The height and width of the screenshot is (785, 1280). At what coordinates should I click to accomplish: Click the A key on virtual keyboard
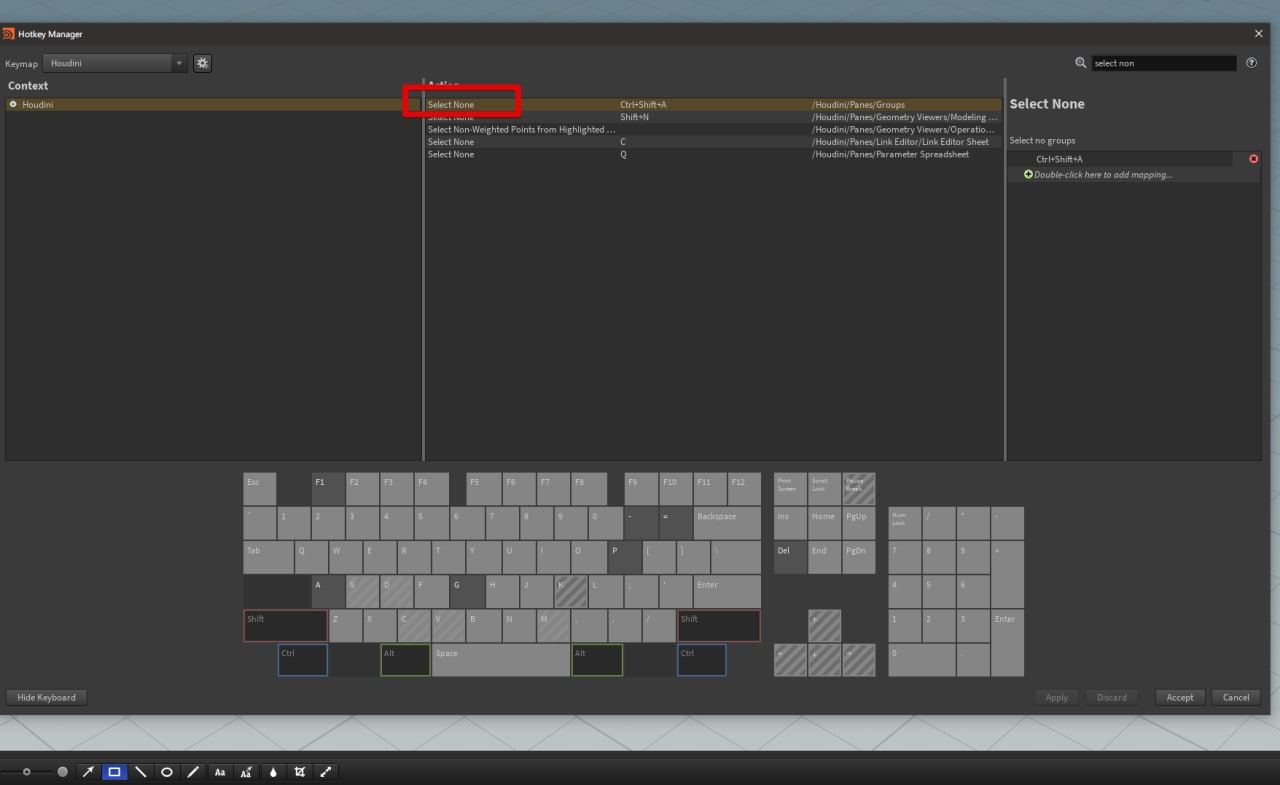pyautogui.click(x=328, y=592)
